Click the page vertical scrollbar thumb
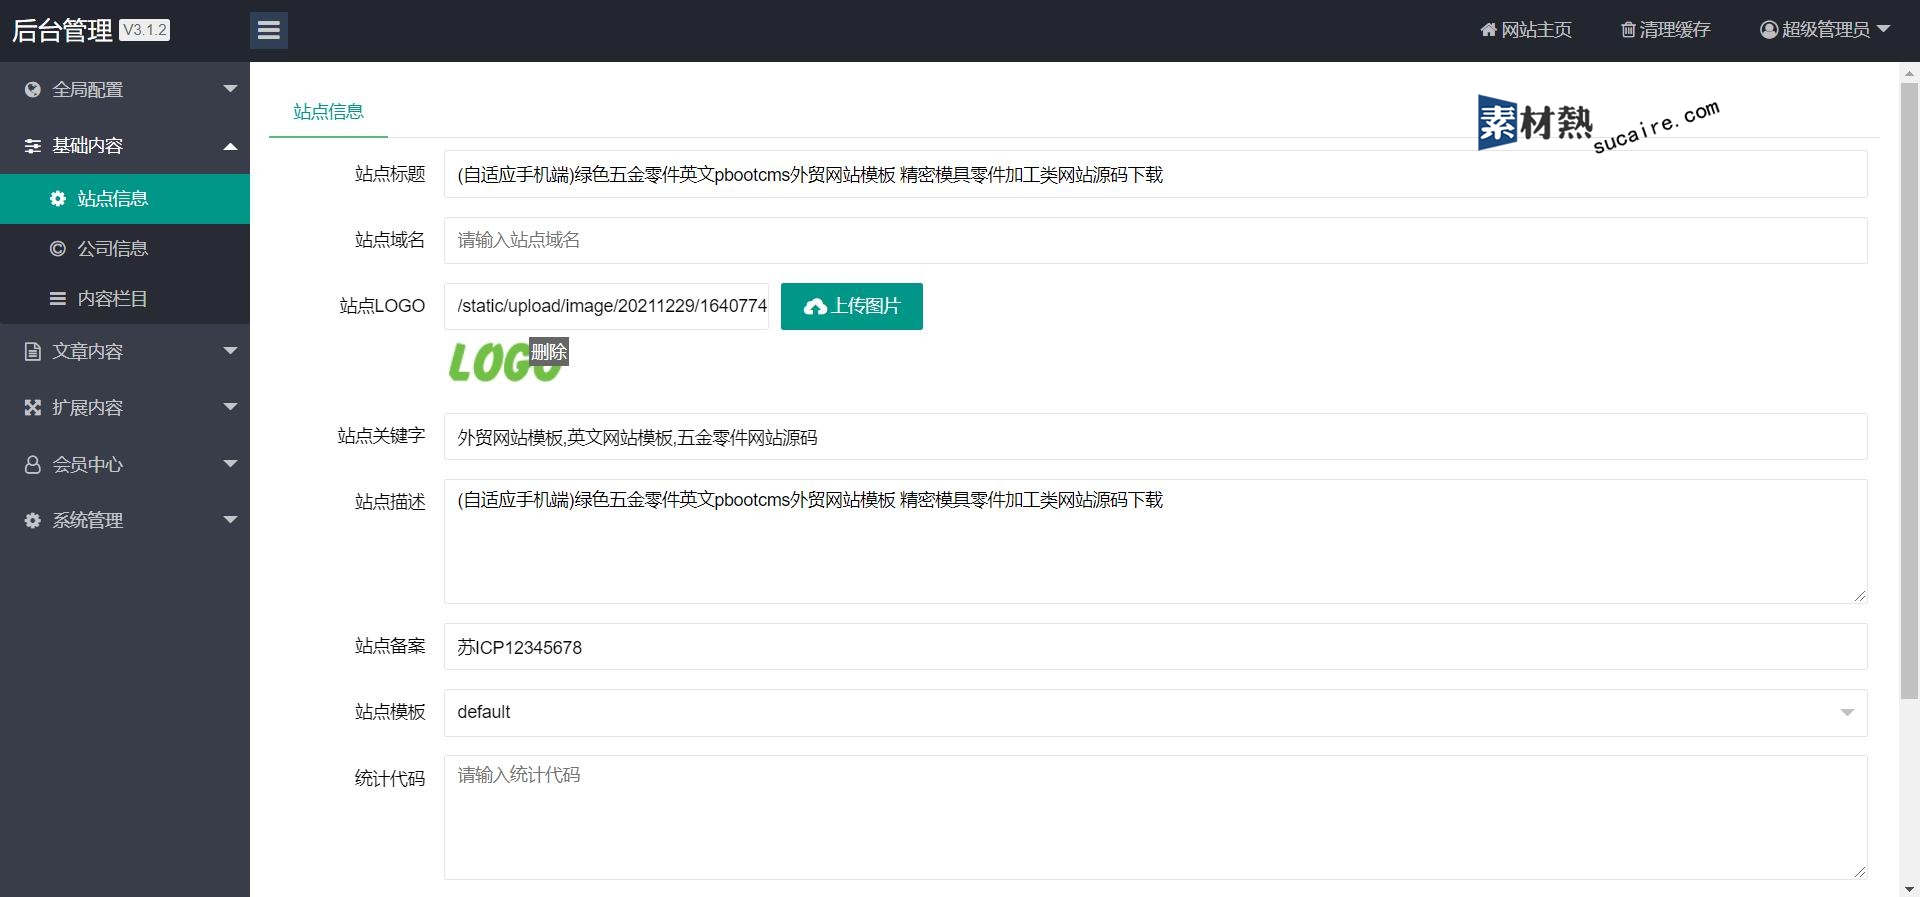1920x897 pixels. pyautogui.click(x=1909, y=390)
